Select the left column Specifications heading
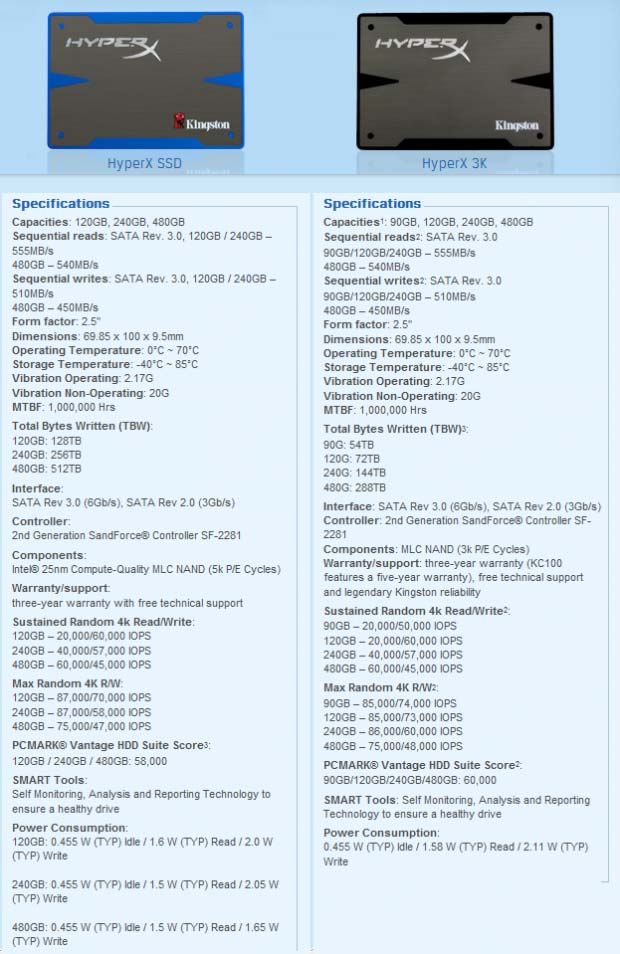 tap(61, 204)
